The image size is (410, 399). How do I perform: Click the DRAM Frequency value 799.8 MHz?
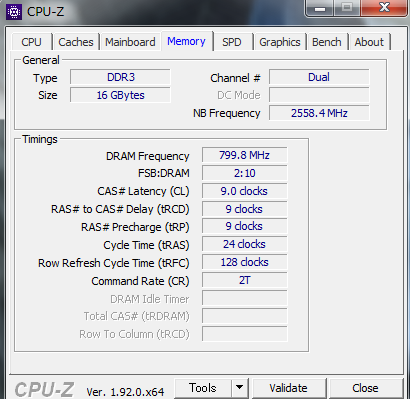tap(244, 155)
